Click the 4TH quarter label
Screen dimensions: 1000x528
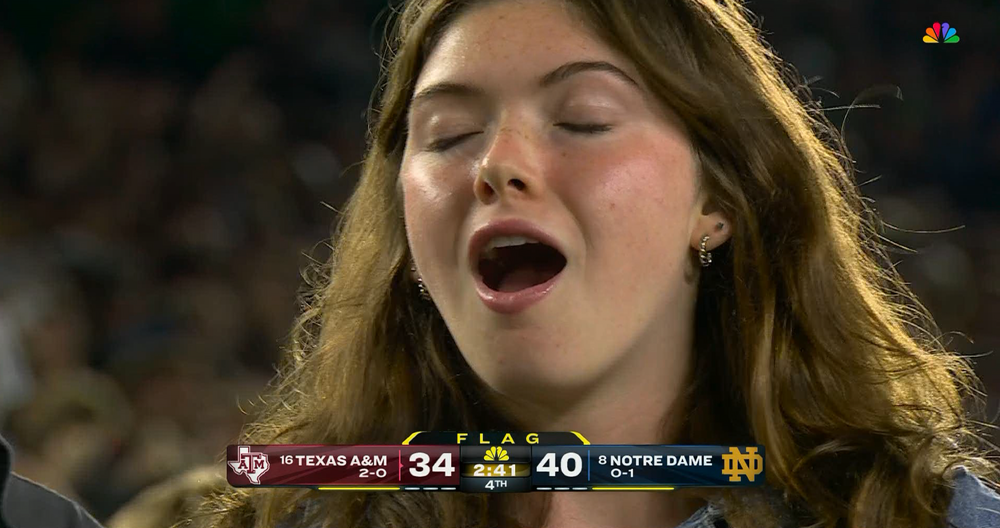point(496,485)
